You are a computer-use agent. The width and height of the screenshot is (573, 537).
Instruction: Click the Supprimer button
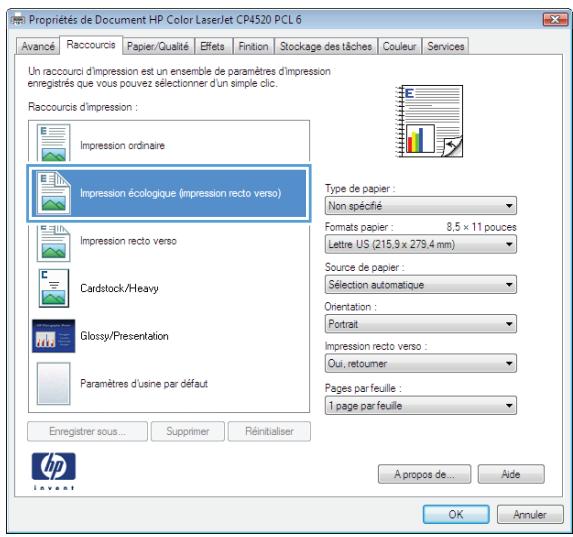(188, 431)
